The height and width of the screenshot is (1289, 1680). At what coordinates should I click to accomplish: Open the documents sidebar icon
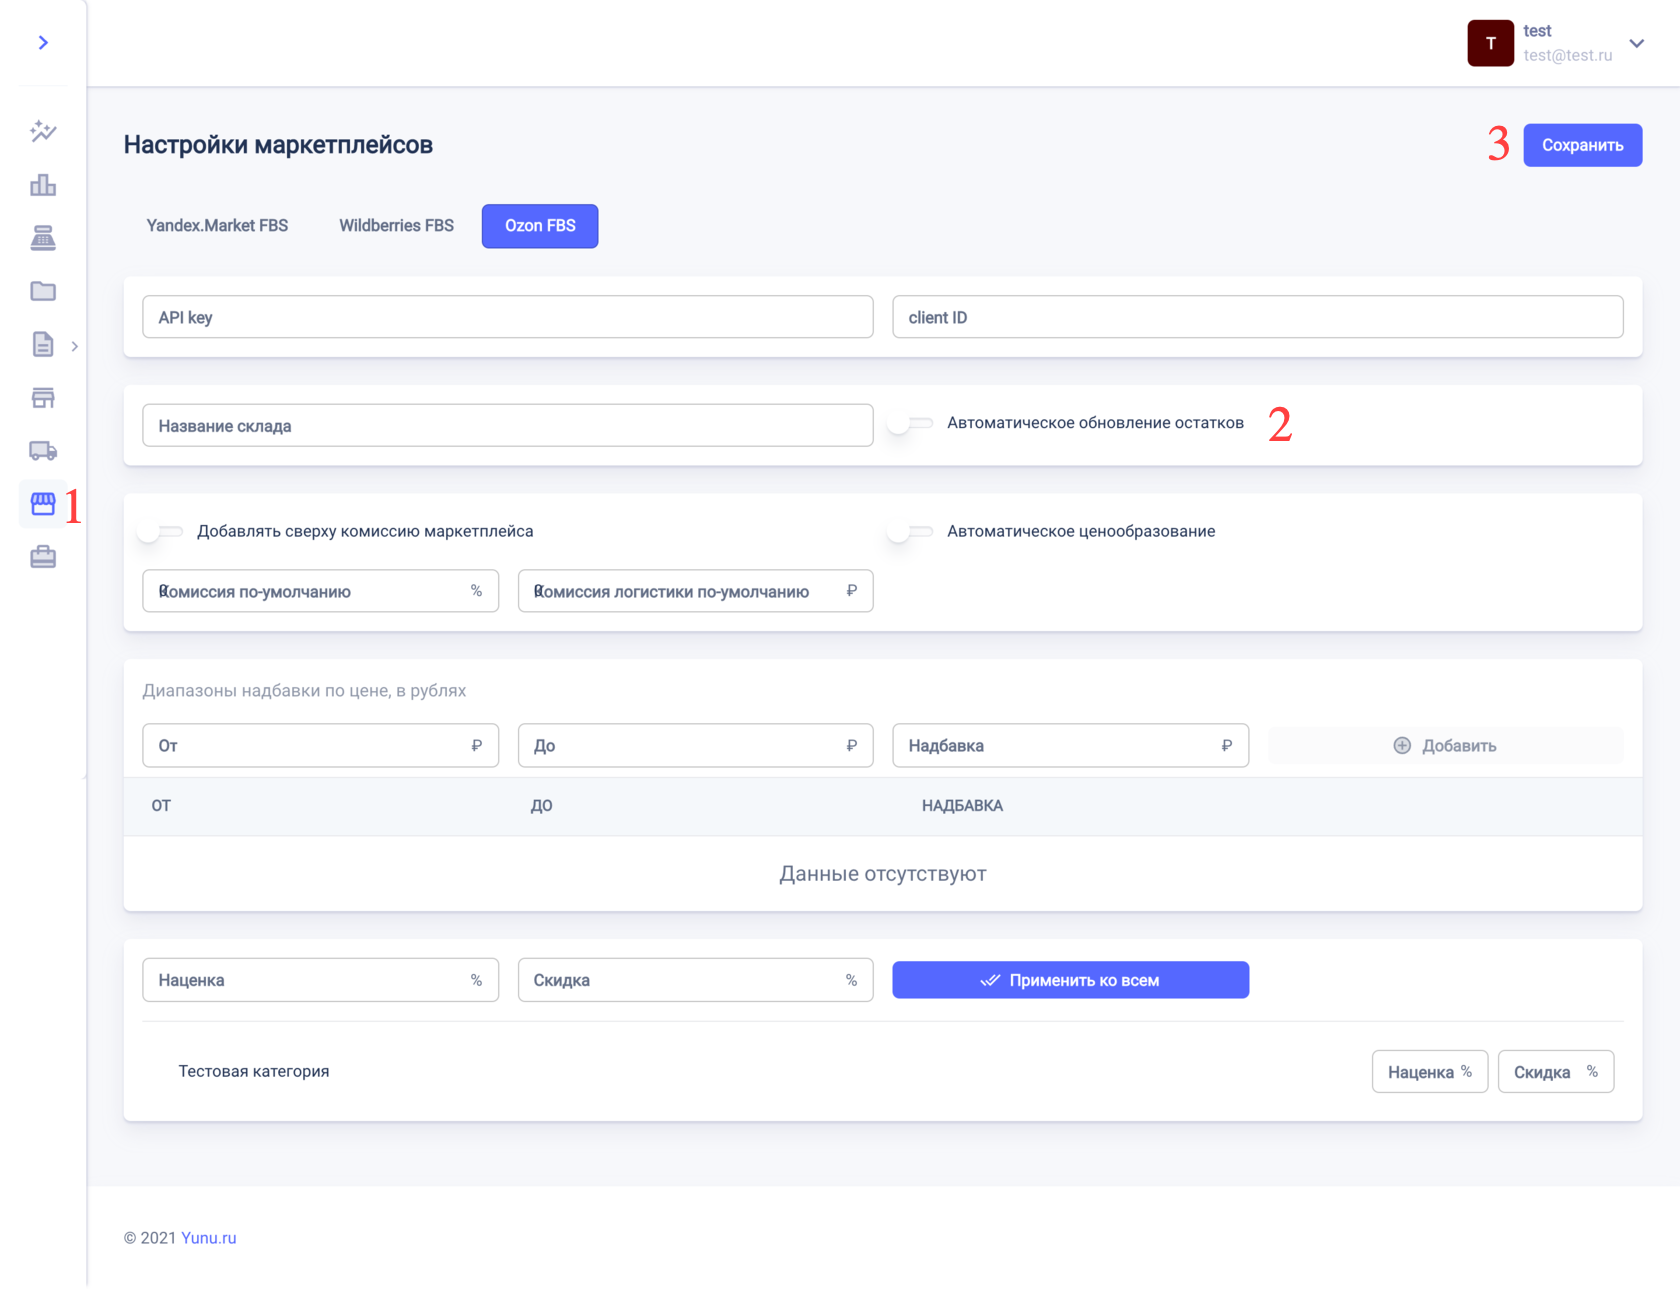(43, 344)
